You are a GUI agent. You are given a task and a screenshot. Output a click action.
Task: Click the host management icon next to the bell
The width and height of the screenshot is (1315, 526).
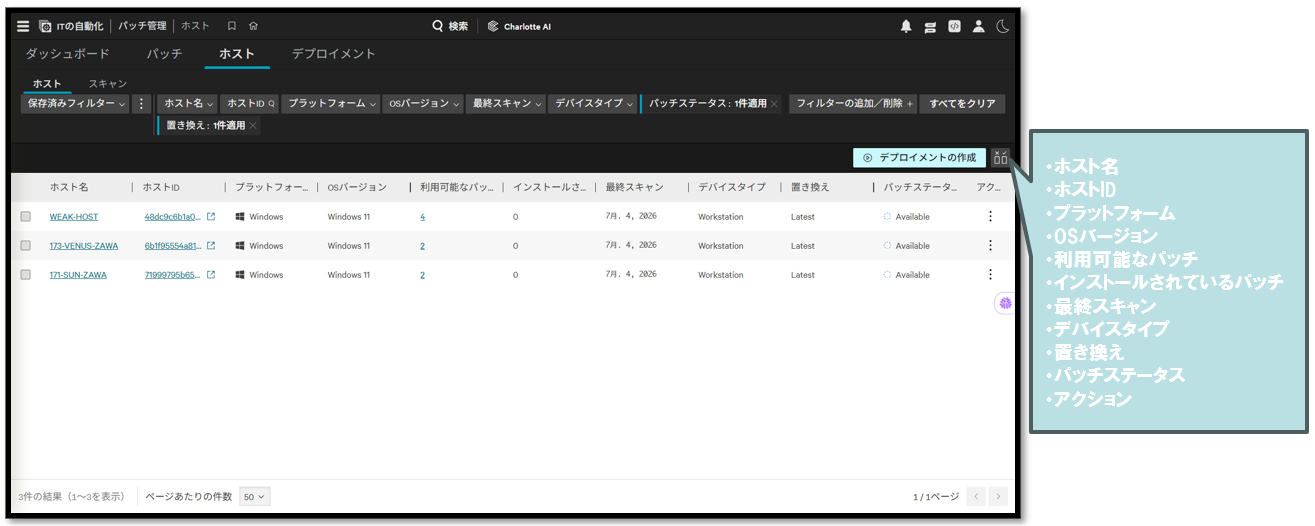(930, 27)
